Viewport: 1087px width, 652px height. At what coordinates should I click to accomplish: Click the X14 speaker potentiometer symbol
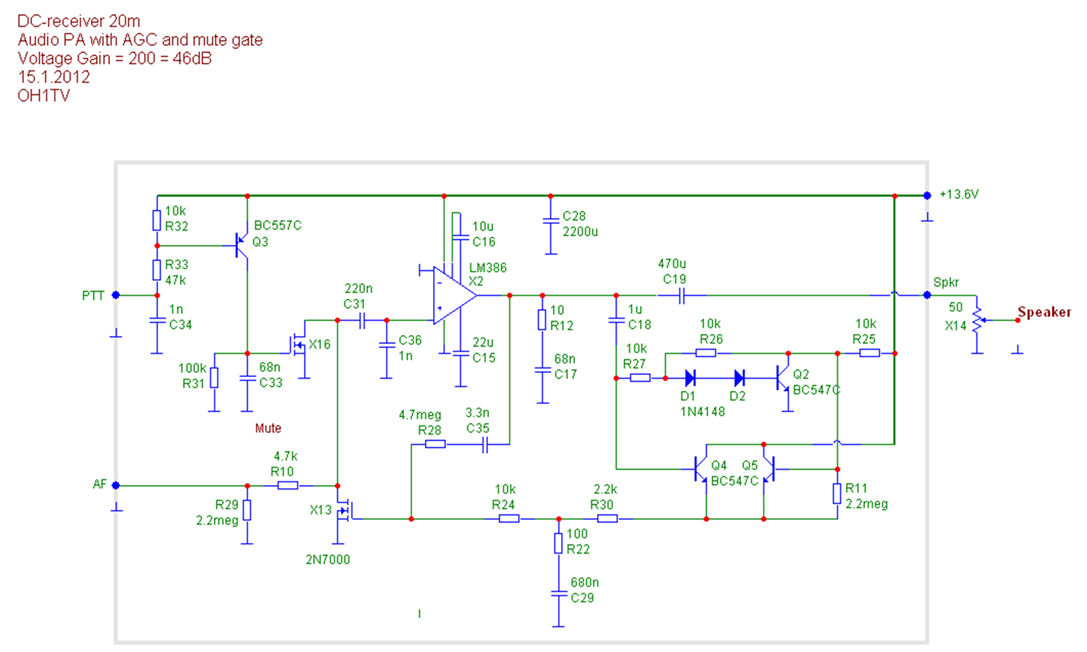[x=976, y=320]
